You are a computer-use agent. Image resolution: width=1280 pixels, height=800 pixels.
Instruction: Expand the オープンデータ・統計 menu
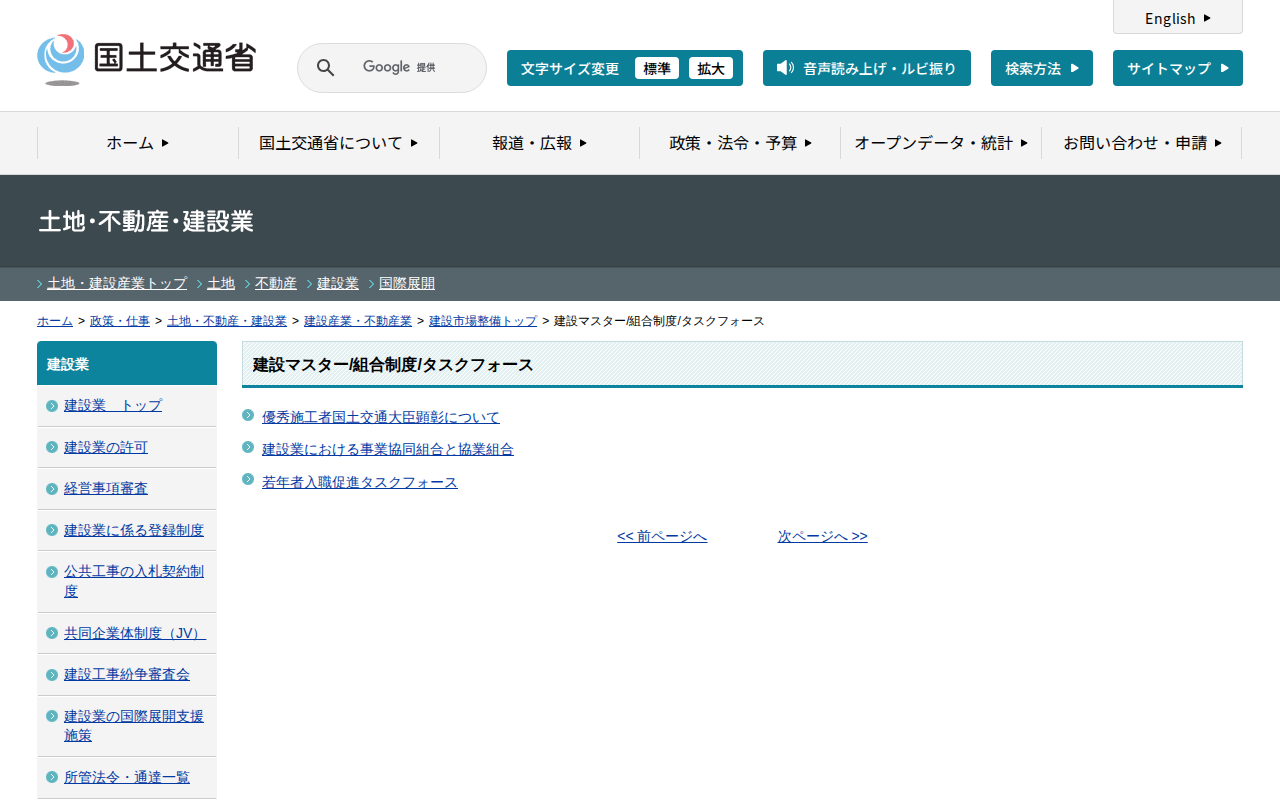pyautogui.click(x=941, y=143)
